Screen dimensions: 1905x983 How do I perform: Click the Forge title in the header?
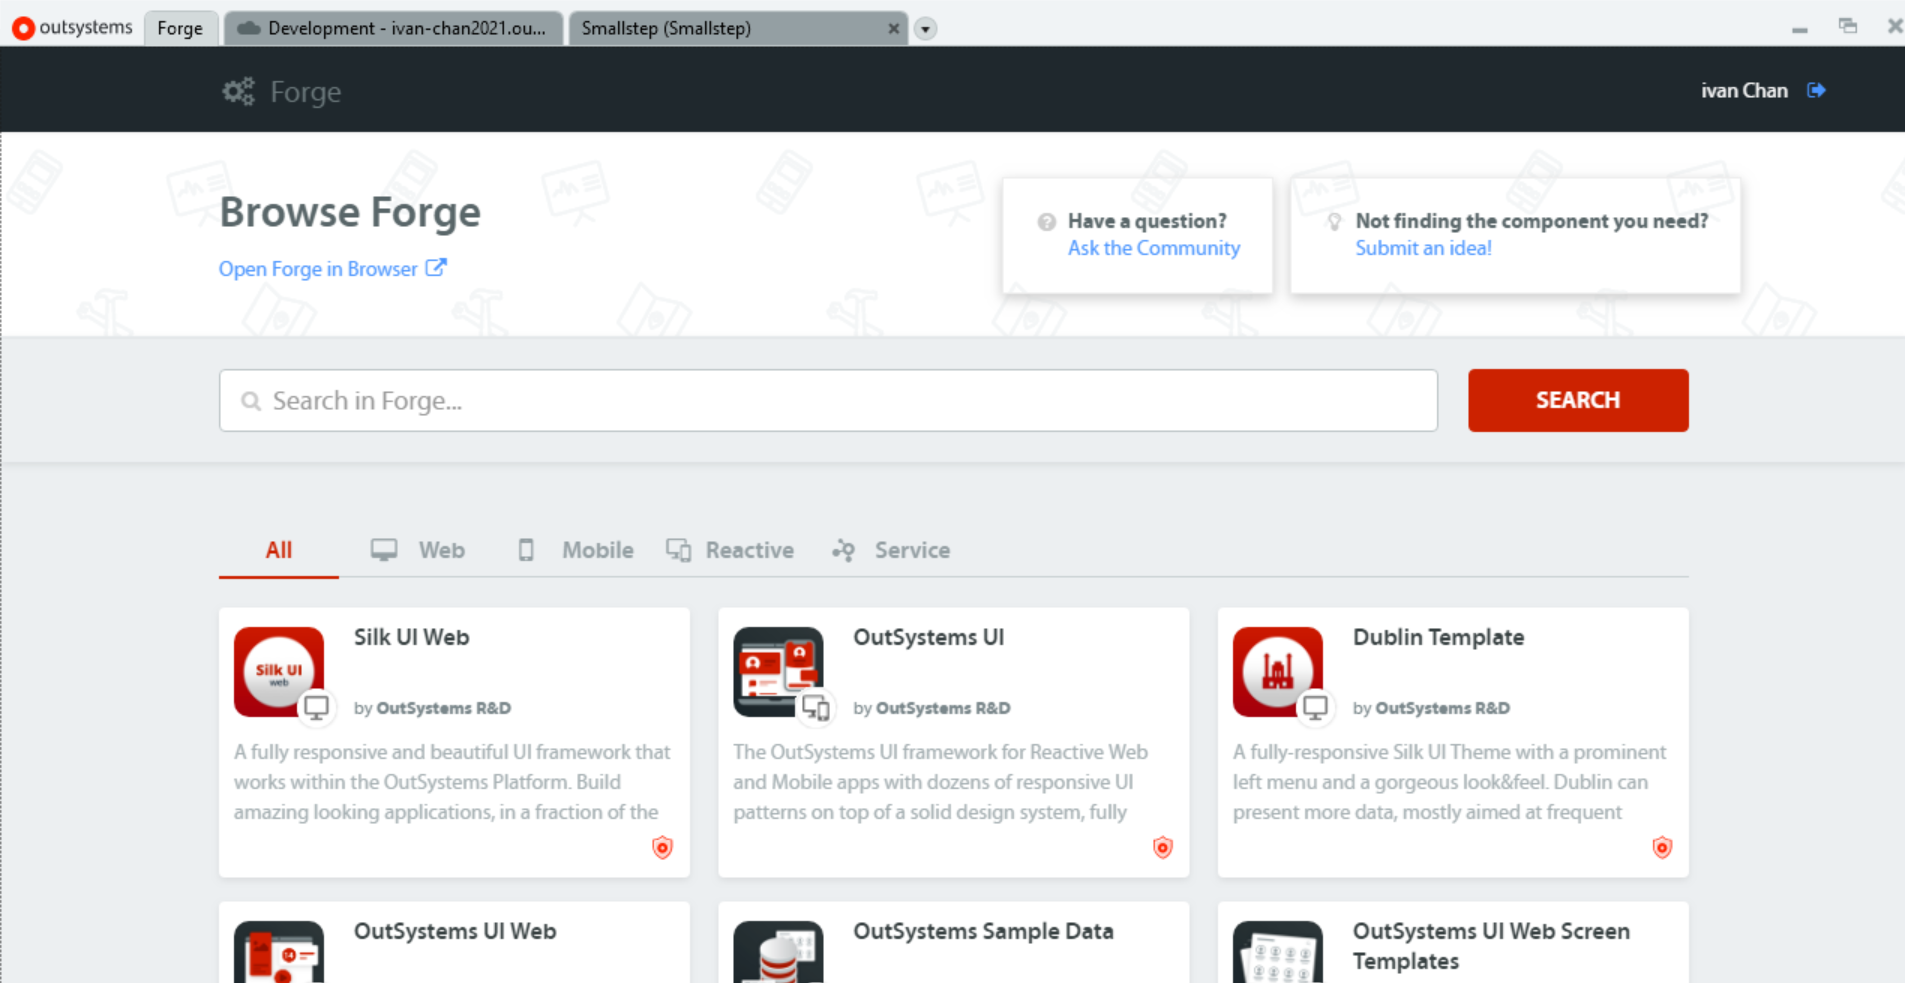[x=306, y=92]
